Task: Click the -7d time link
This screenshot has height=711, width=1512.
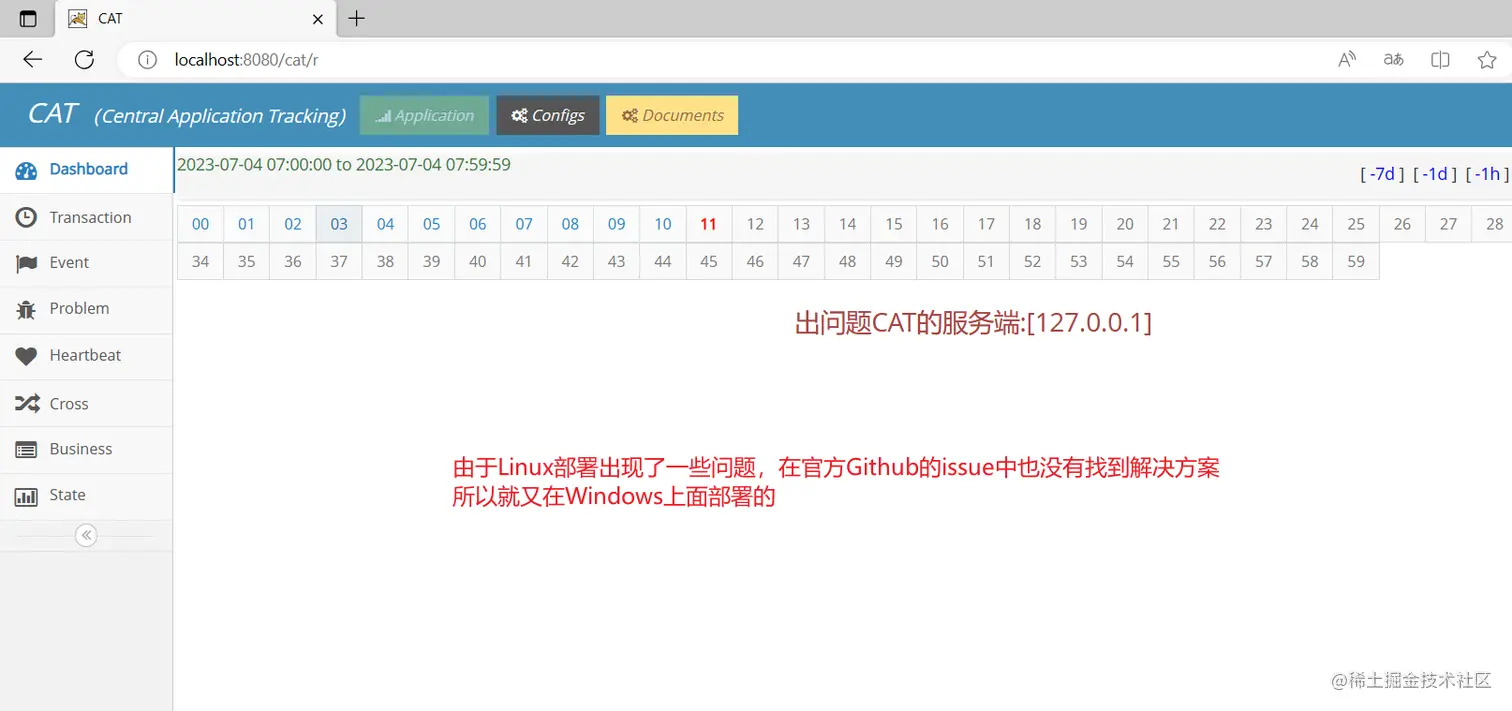Action: [1382, 174]
